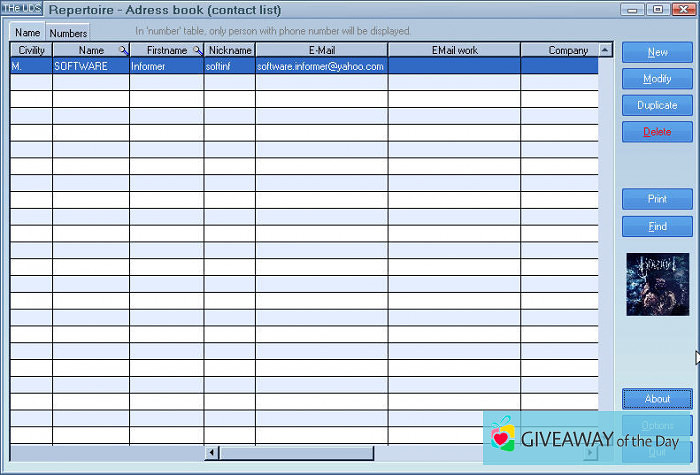Click the red Delete button

click(657, 131)
